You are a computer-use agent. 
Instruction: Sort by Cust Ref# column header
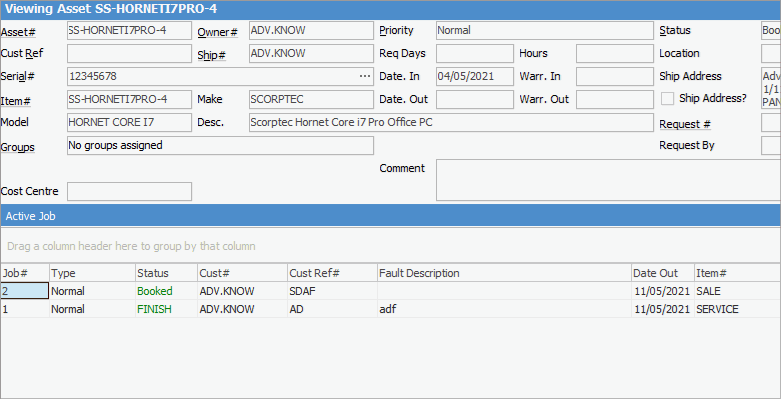click(x=332, y=273)
